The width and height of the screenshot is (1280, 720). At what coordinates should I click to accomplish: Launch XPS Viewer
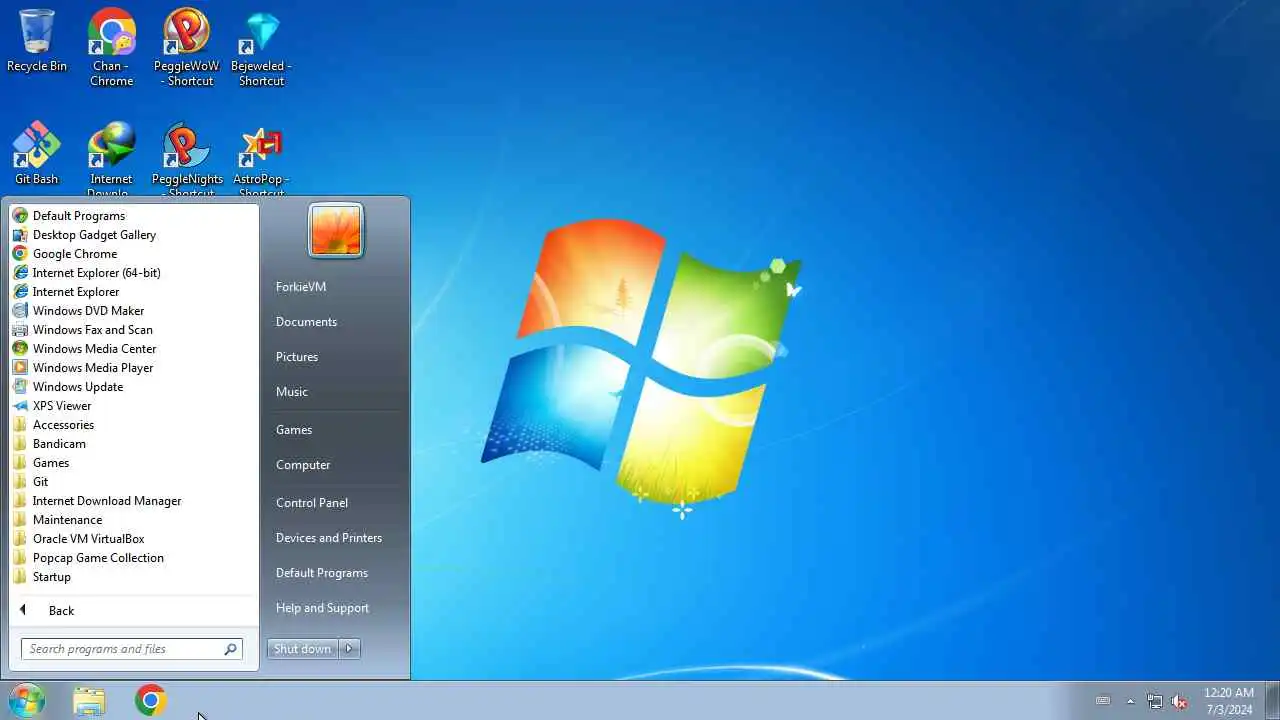(x=134, y=406)
